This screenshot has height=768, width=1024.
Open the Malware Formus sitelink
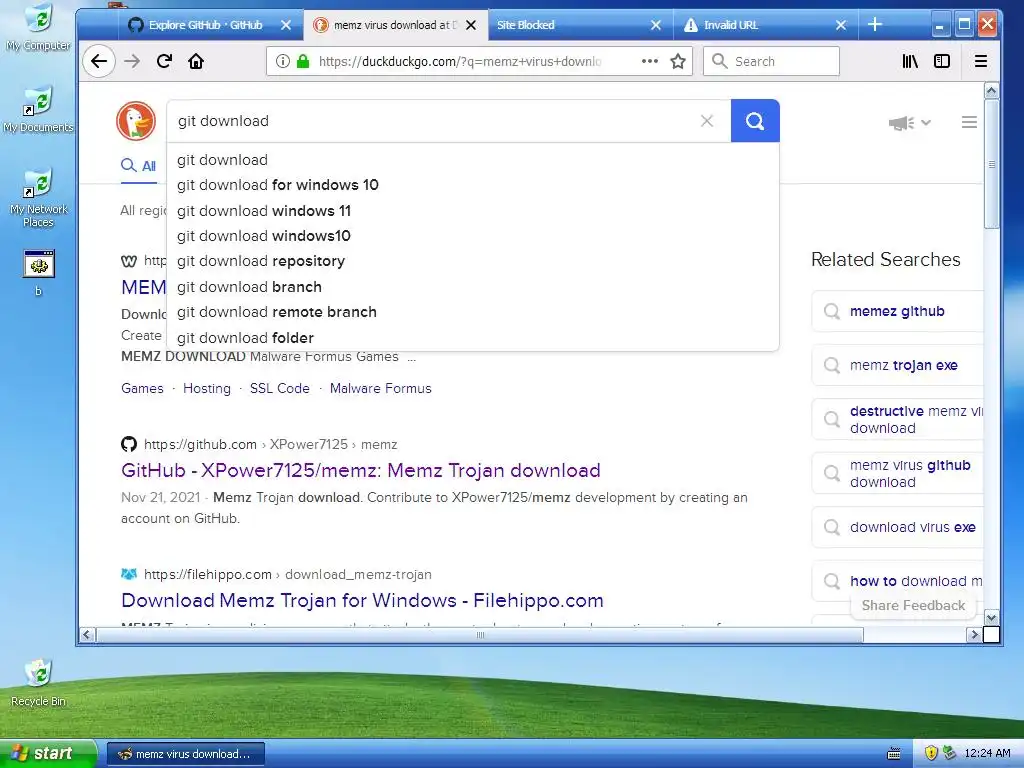[x=381, y=388]
